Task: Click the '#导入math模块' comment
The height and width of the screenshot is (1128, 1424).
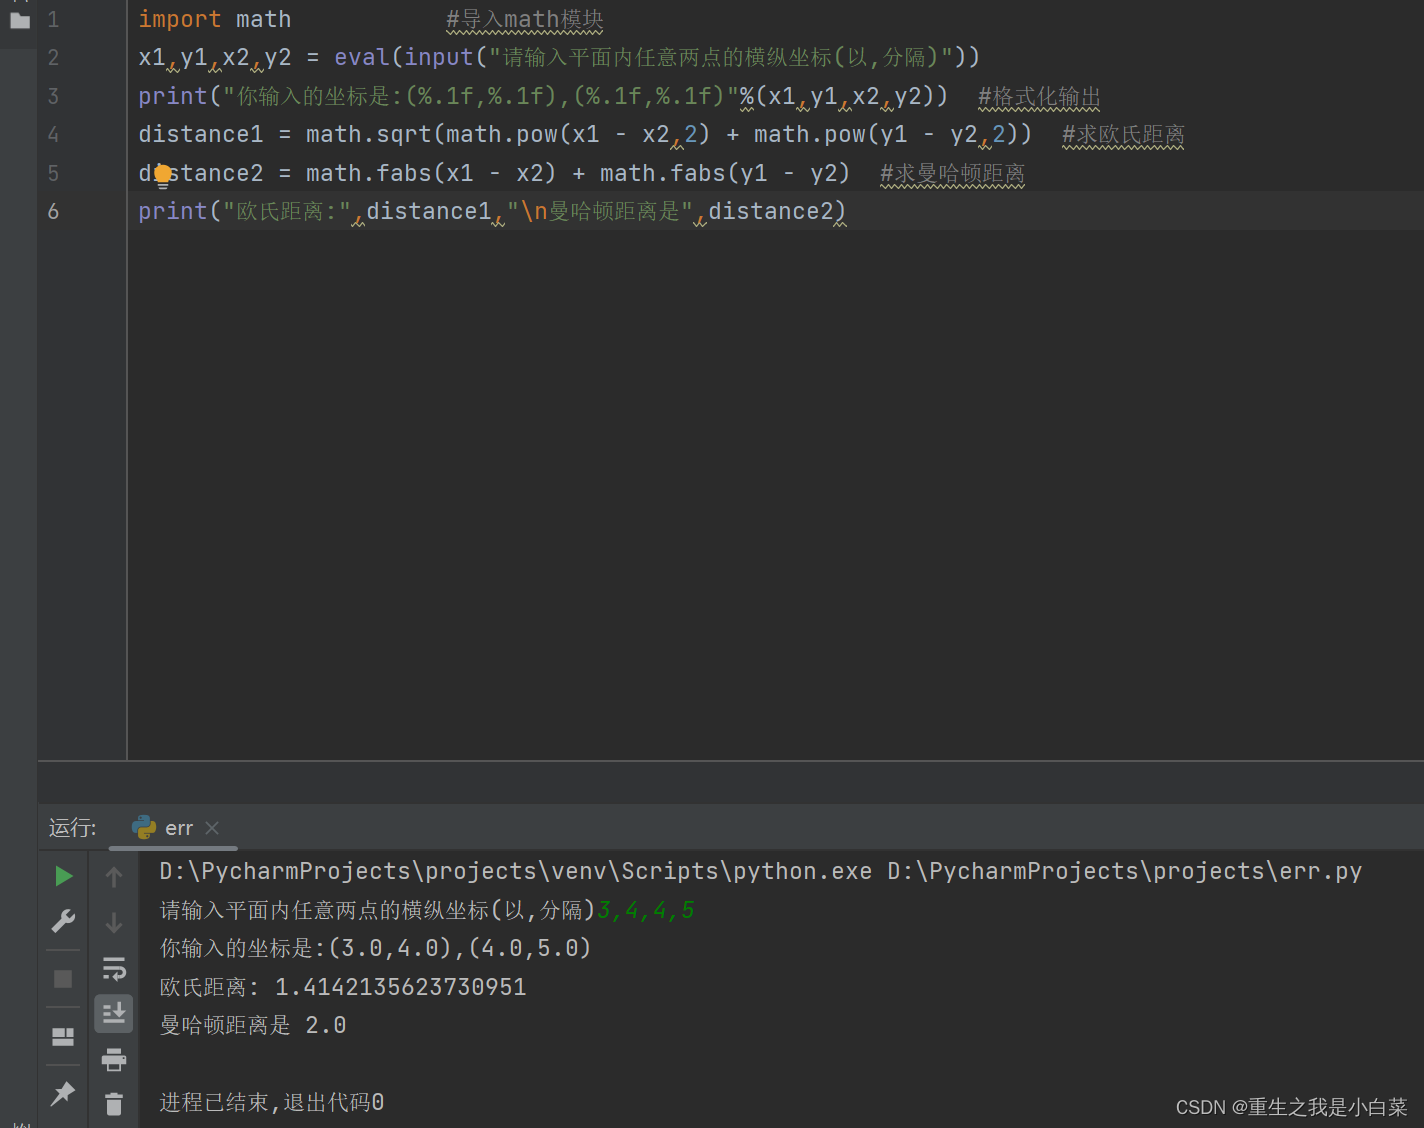Action: pyautogui.click(x=525, y=20)
